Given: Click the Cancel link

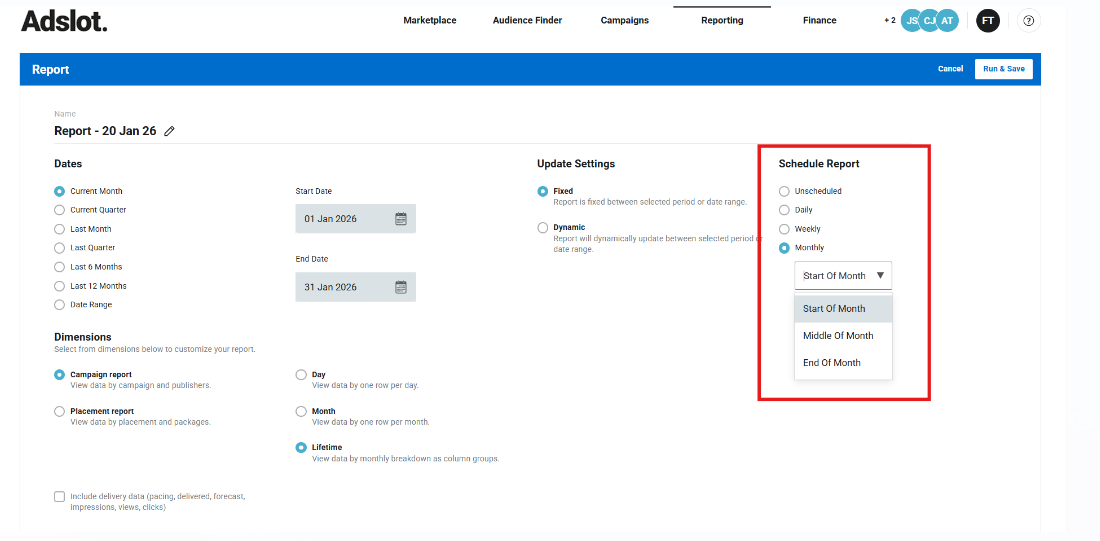Looking at the screenshot, I should pos(950,69).
